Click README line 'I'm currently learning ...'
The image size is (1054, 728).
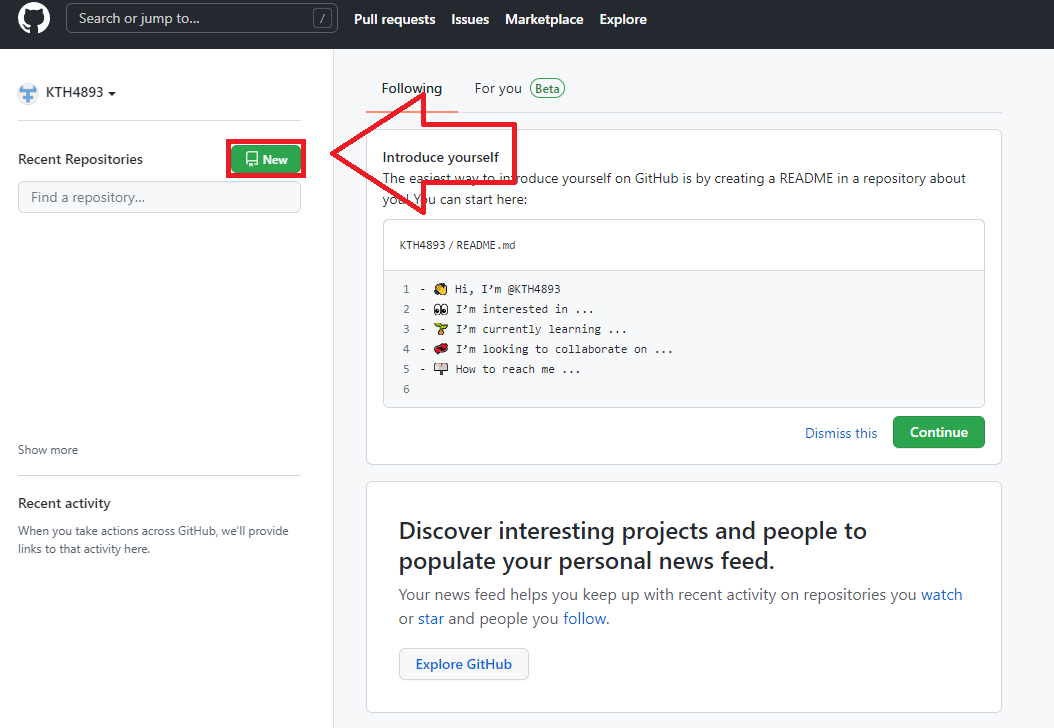[541, 329]
